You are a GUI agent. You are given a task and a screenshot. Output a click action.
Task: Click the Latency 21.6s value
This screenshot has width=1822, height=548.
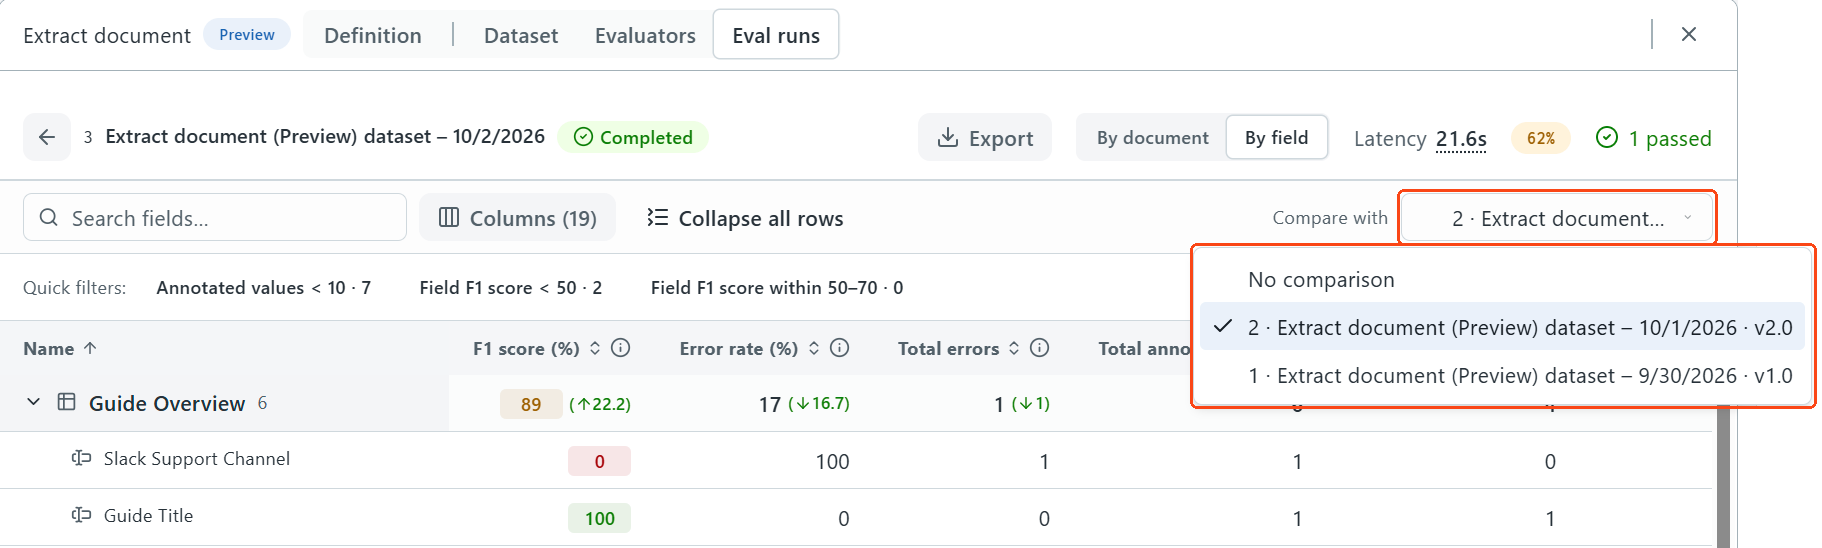click(x=1461, y=139)
